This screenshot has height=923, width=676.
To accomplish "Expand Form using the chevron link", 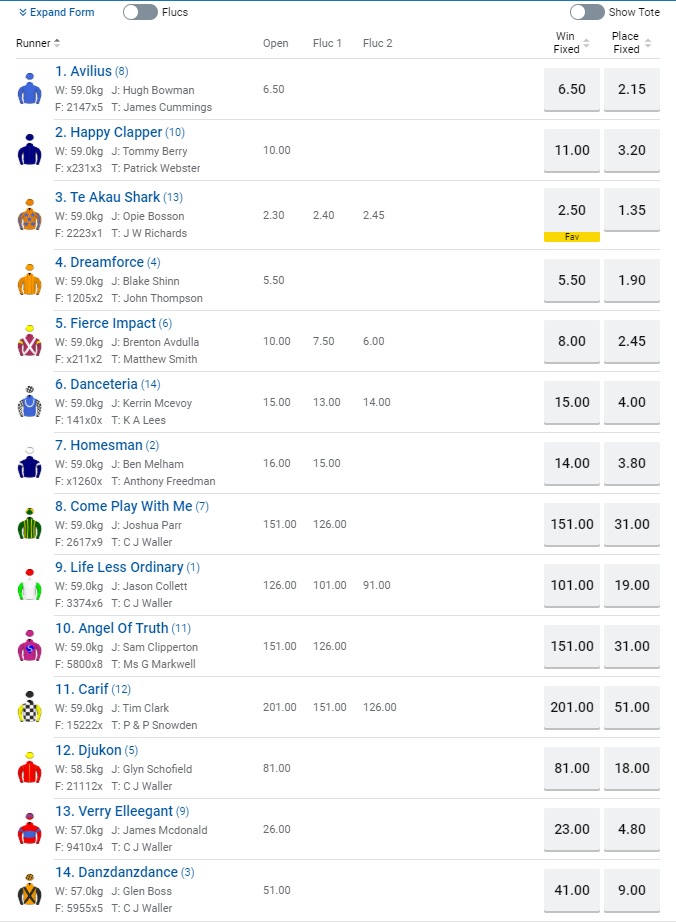I will [57, 12].
